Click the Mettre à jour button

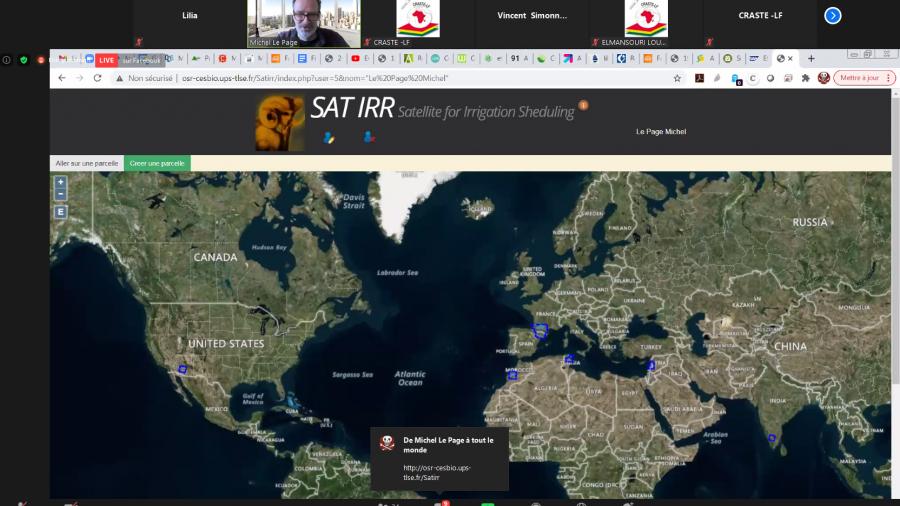[x=859, y=78]
